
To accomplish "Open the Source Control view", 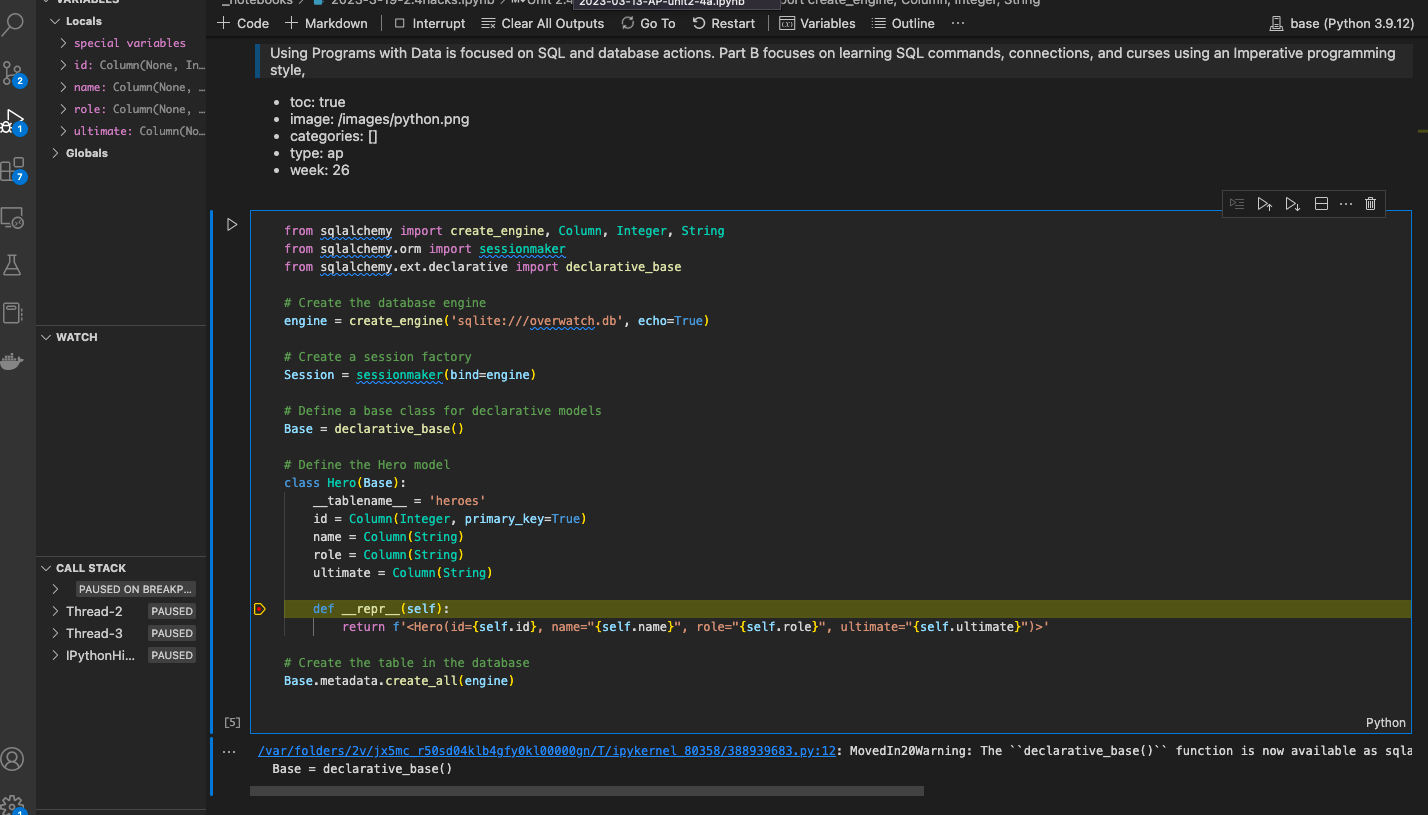I will point(13,73).
